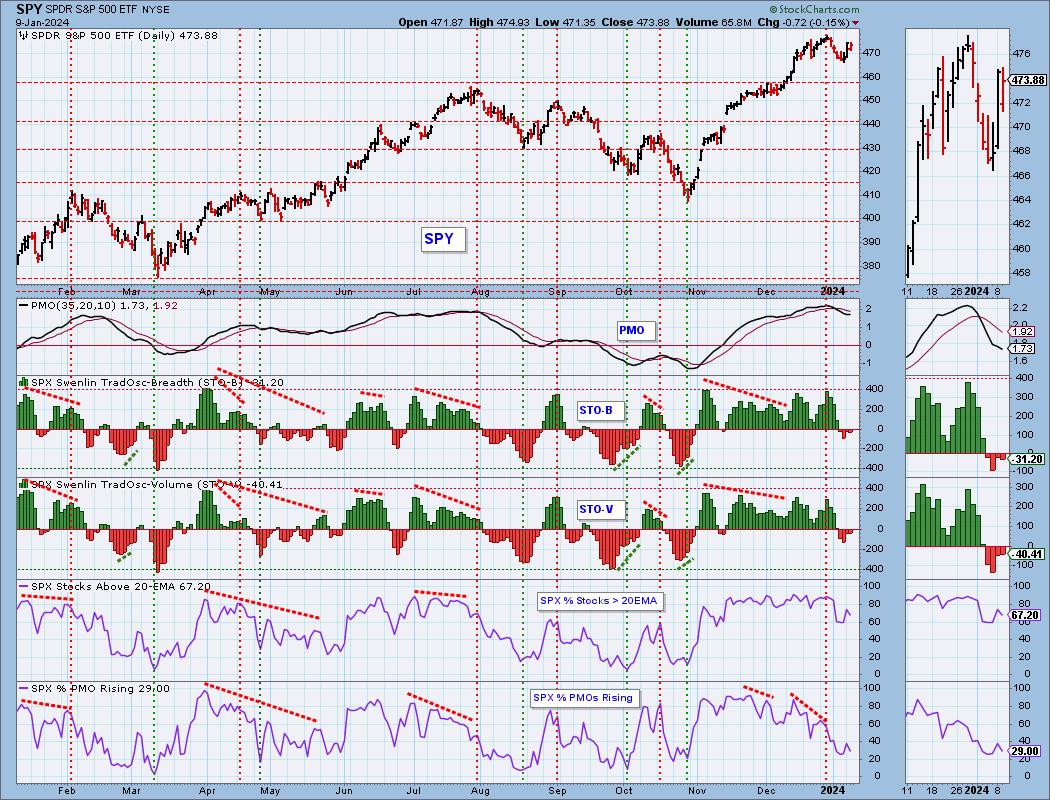The image size is (1050, 800).
Task: Click the blue SPY label box on price chart
Action: pyautogui.click(x=443, y=239)
